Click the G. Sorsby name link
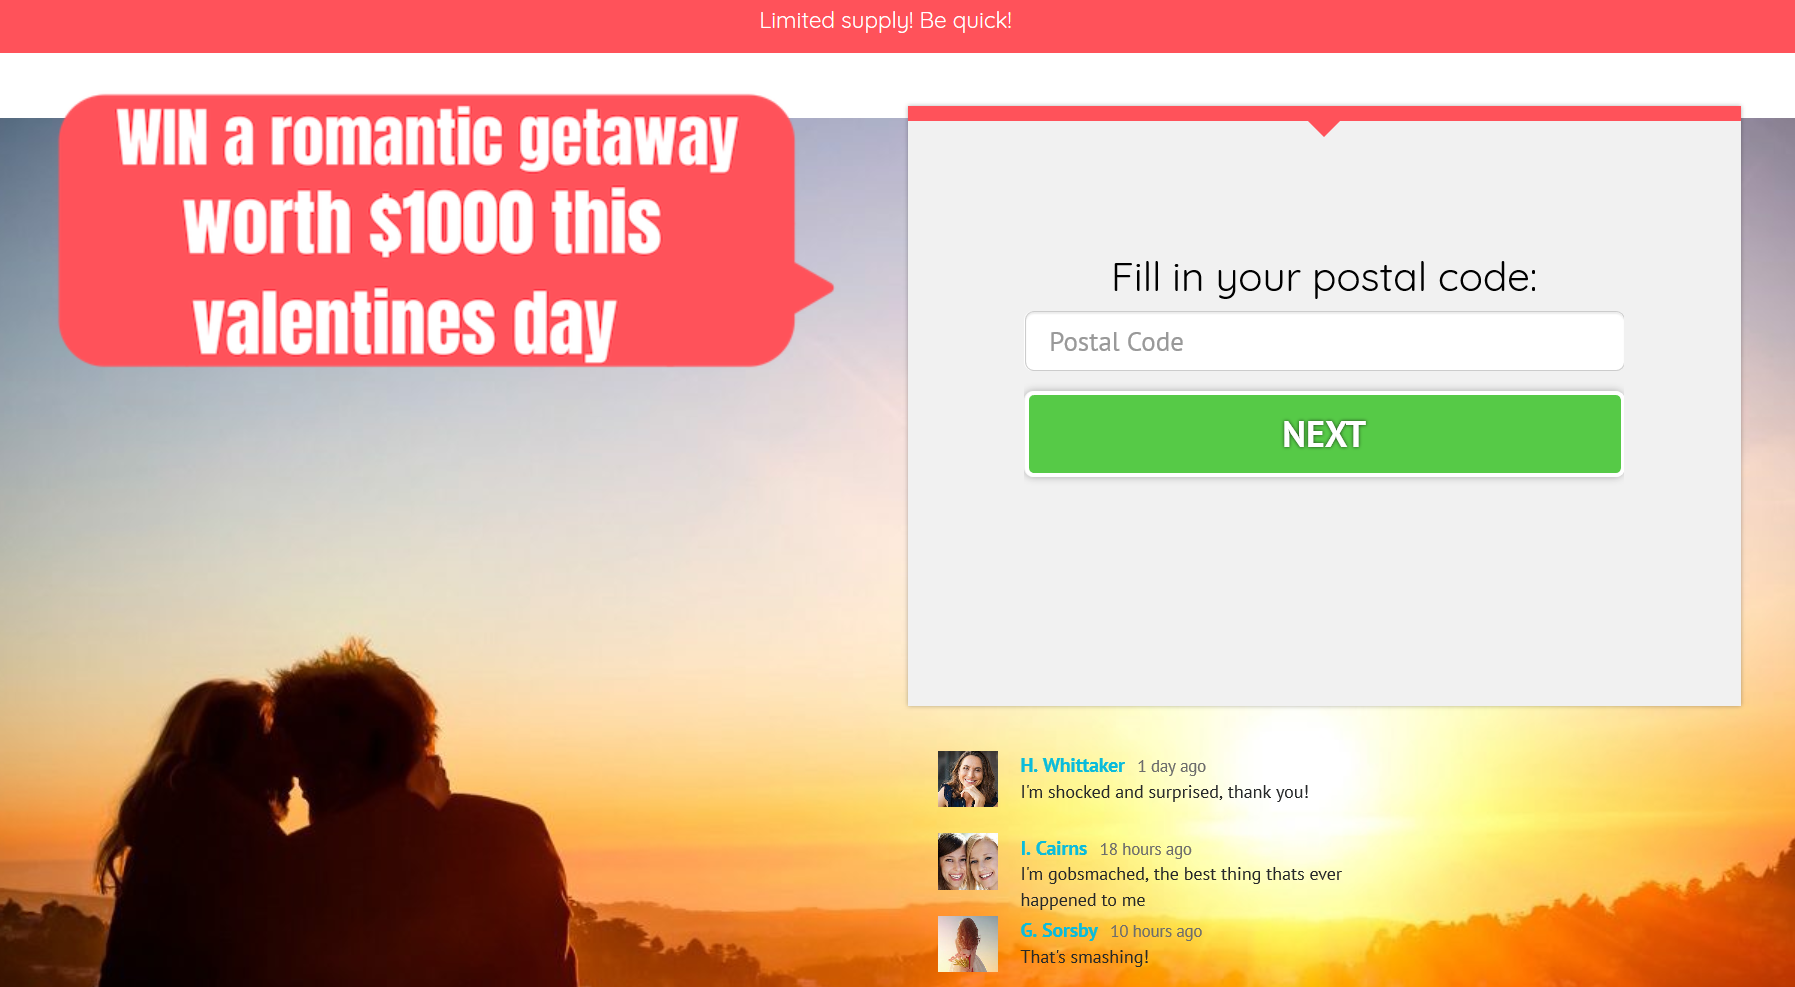 pyautogui.click(x=1058, y=930)
